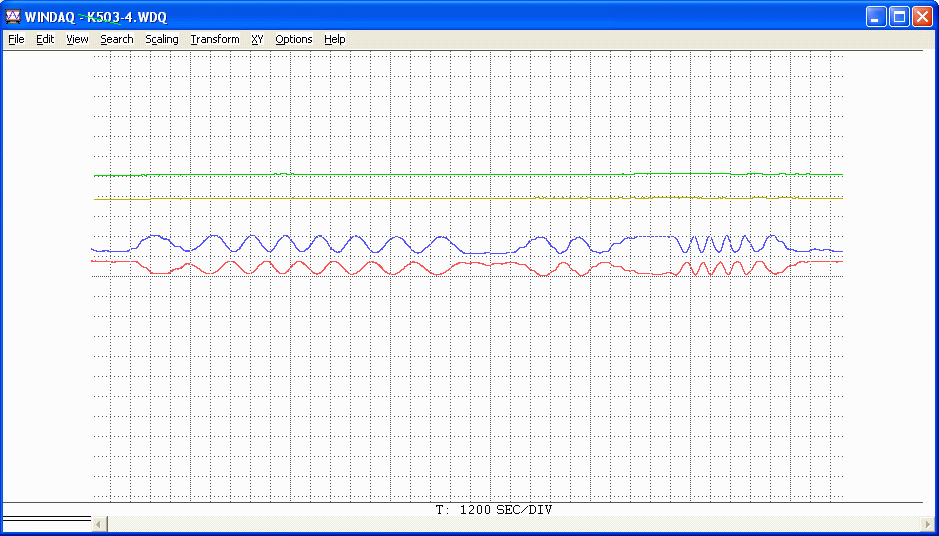Viewport: 939px width, 536px height.
Task: Select the XY menu item
Action: [257, 39]
